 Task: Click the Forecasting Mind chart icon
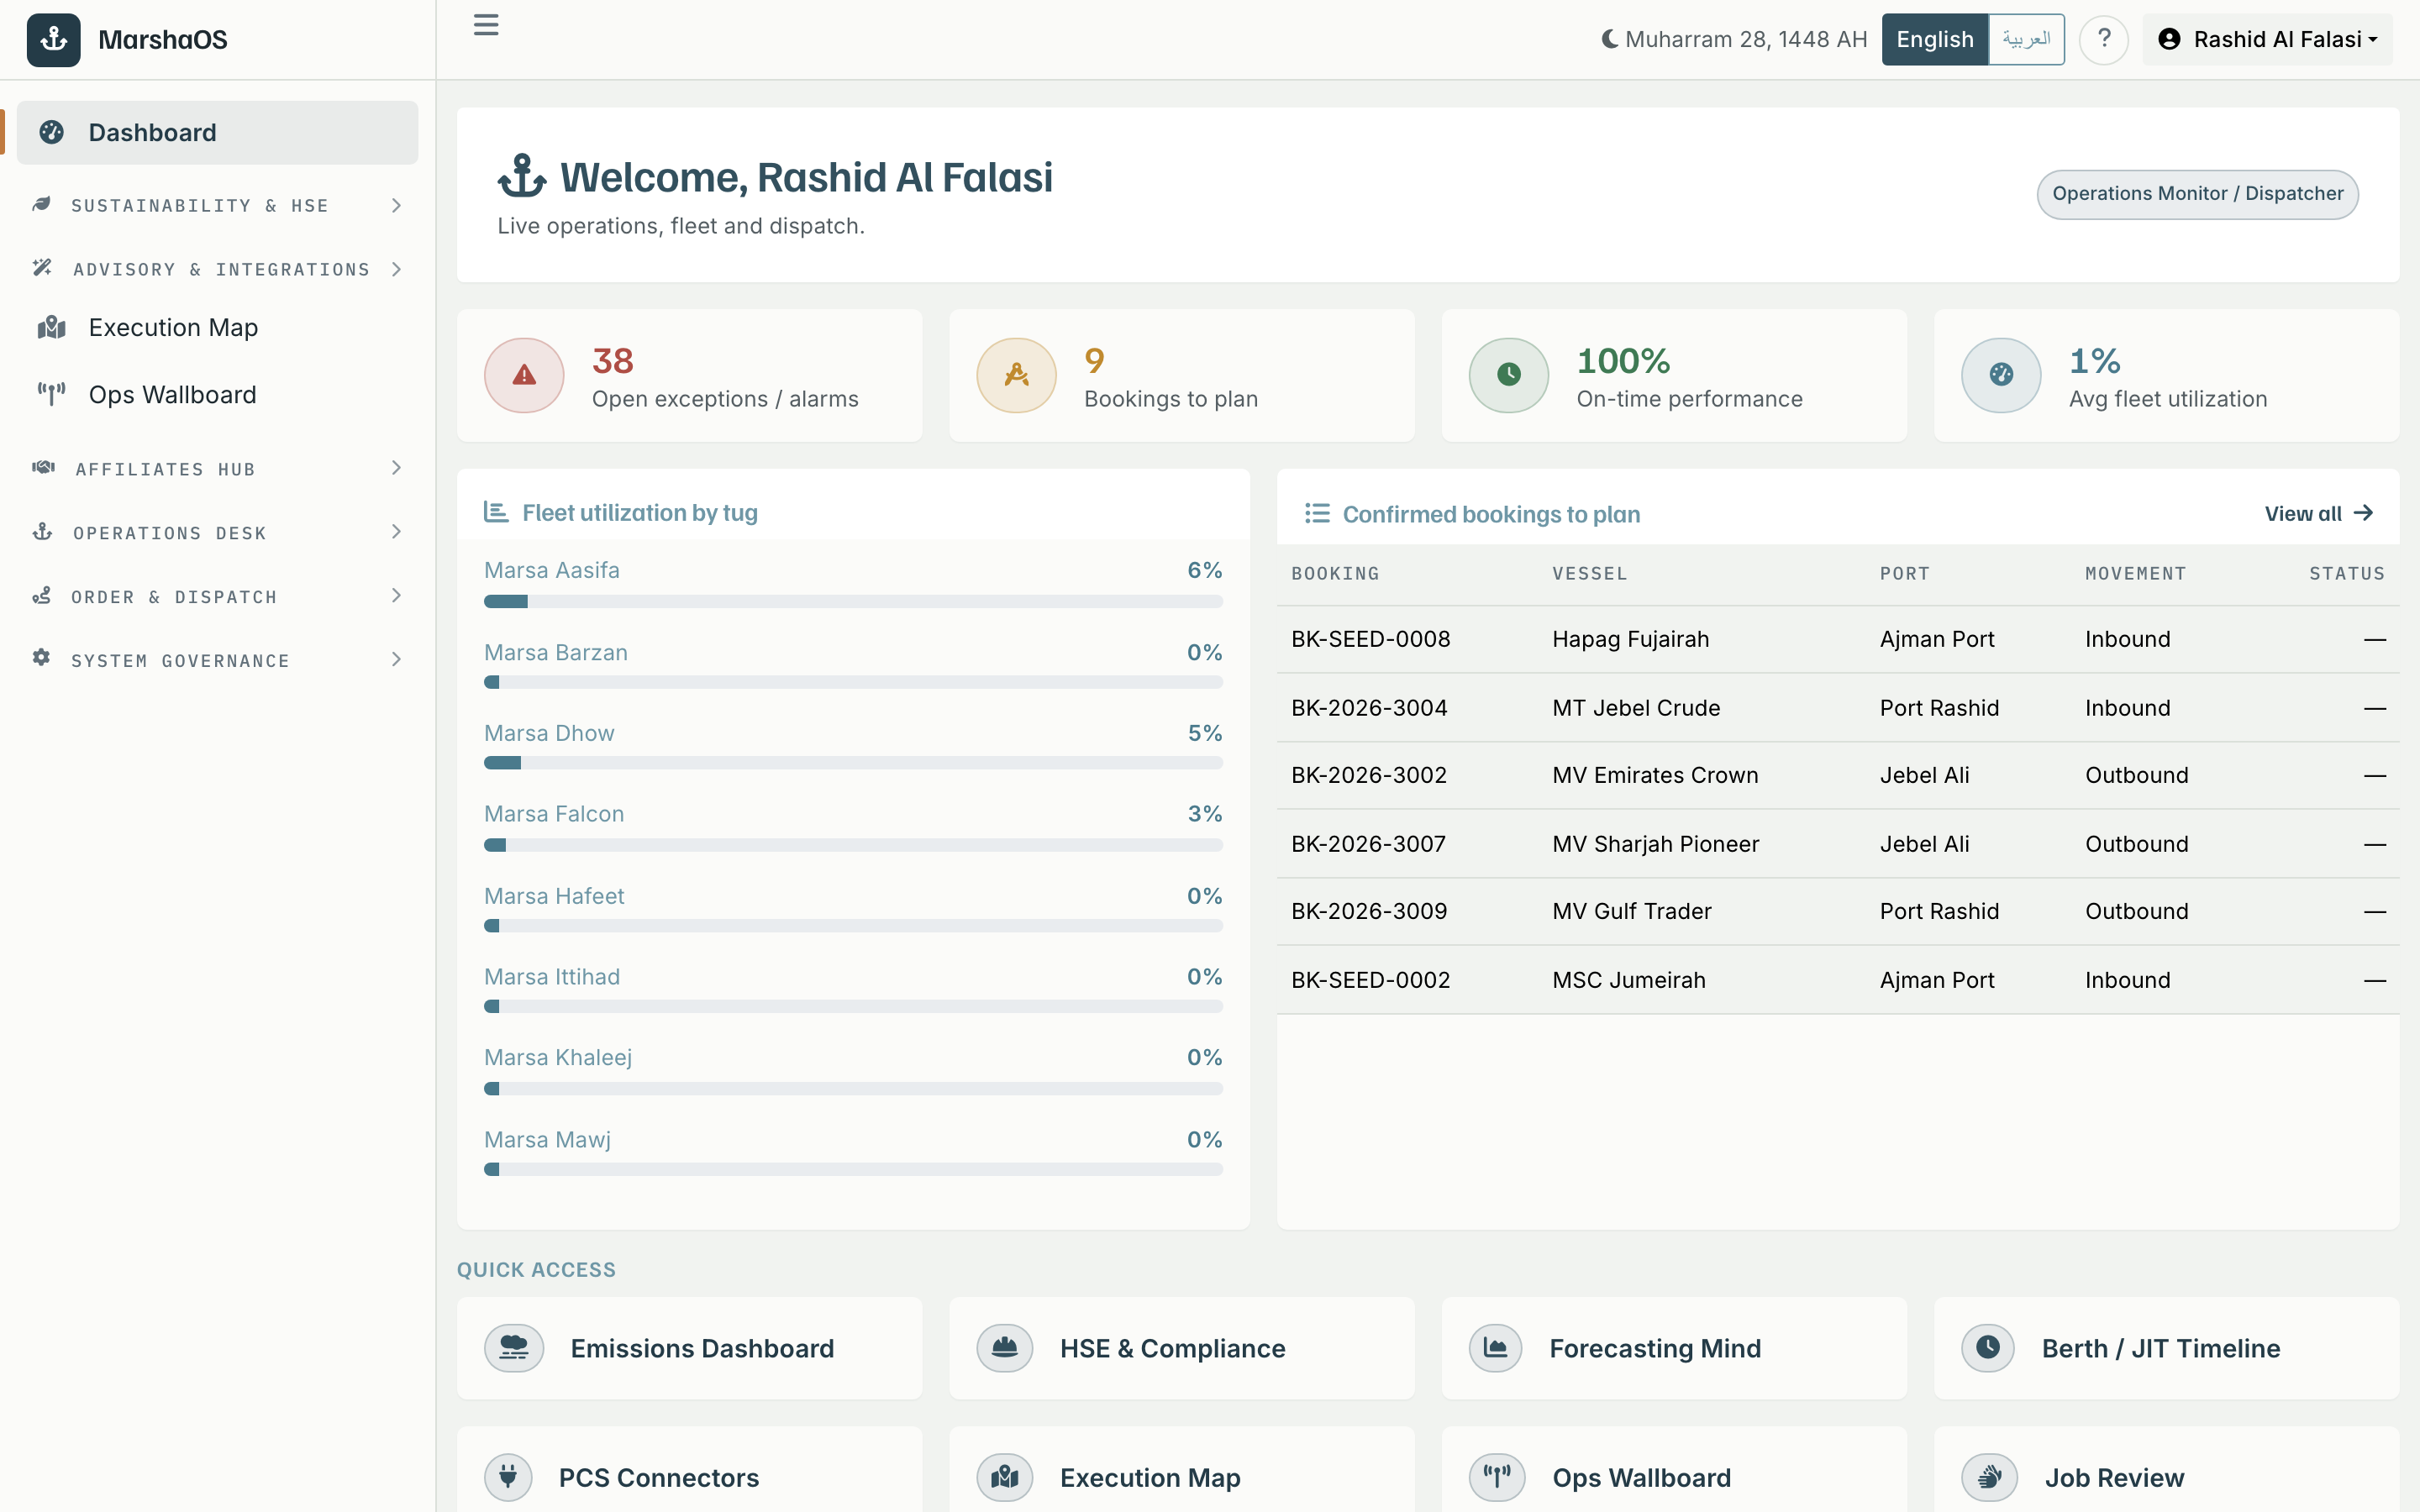[x=1496, y=1348]
